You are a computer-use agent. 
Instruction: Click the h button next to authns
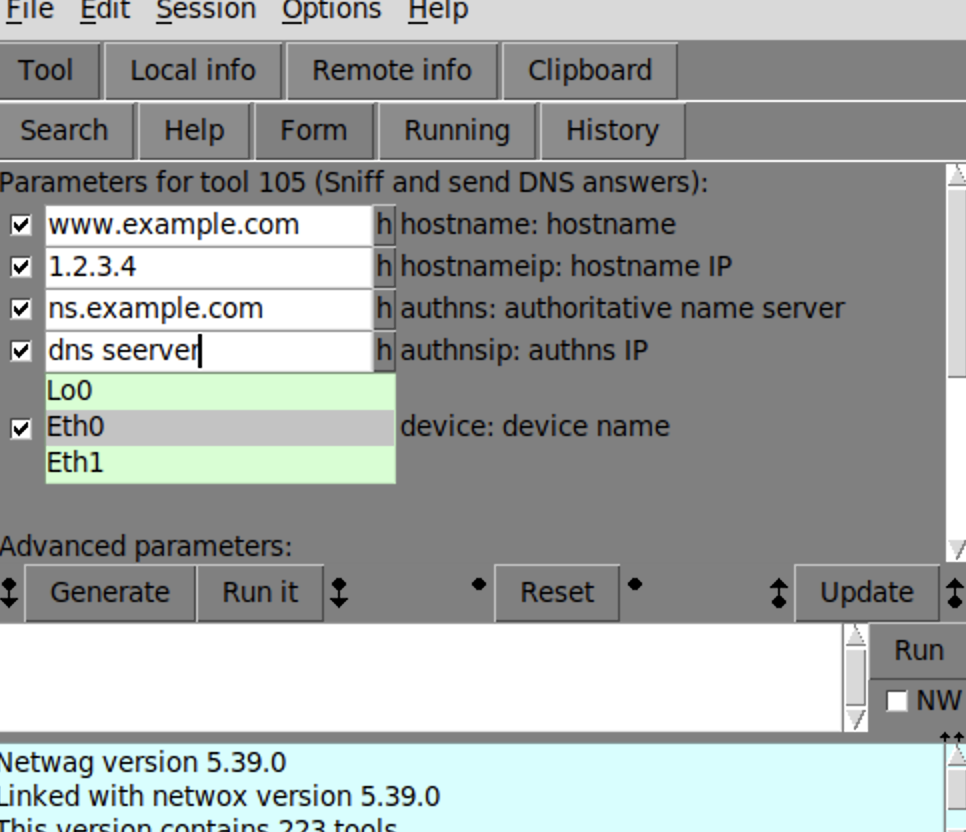point(384,309)
